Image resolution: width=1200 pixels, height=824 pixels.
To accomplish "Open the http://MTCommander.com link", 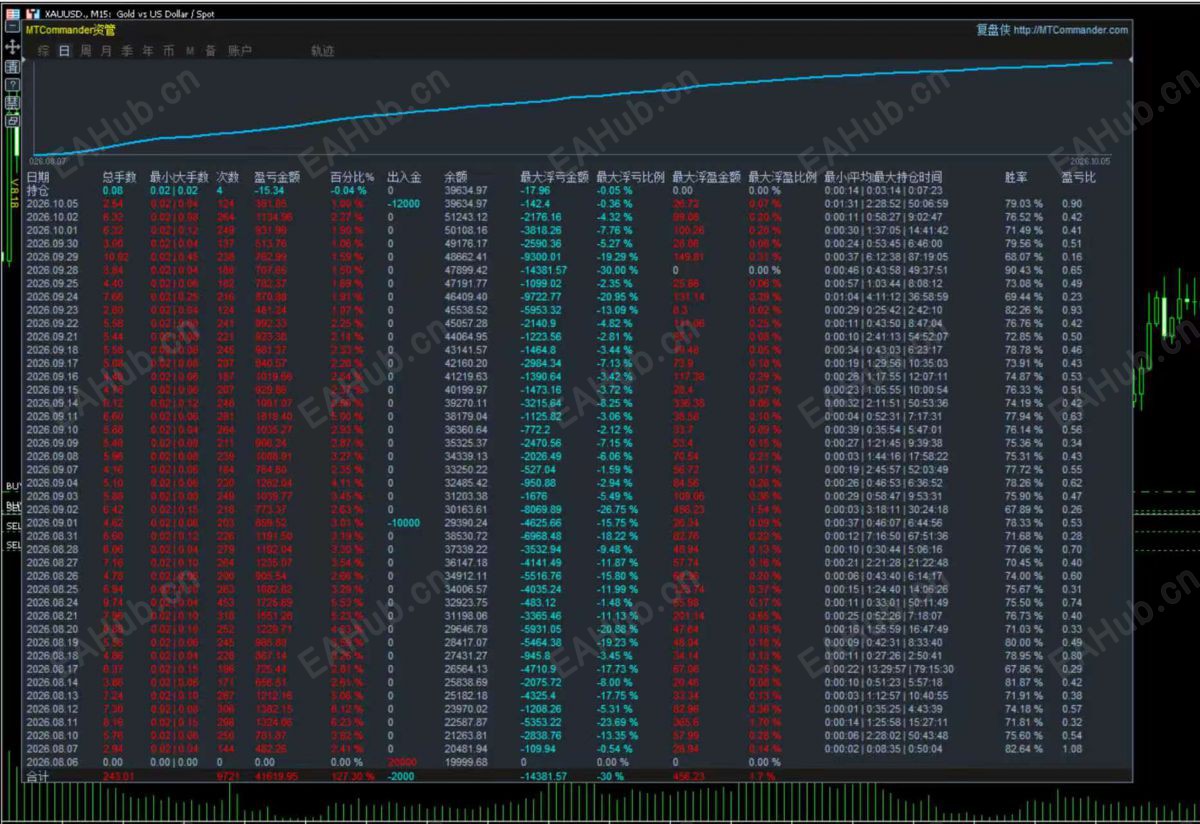I will 1070,30.
